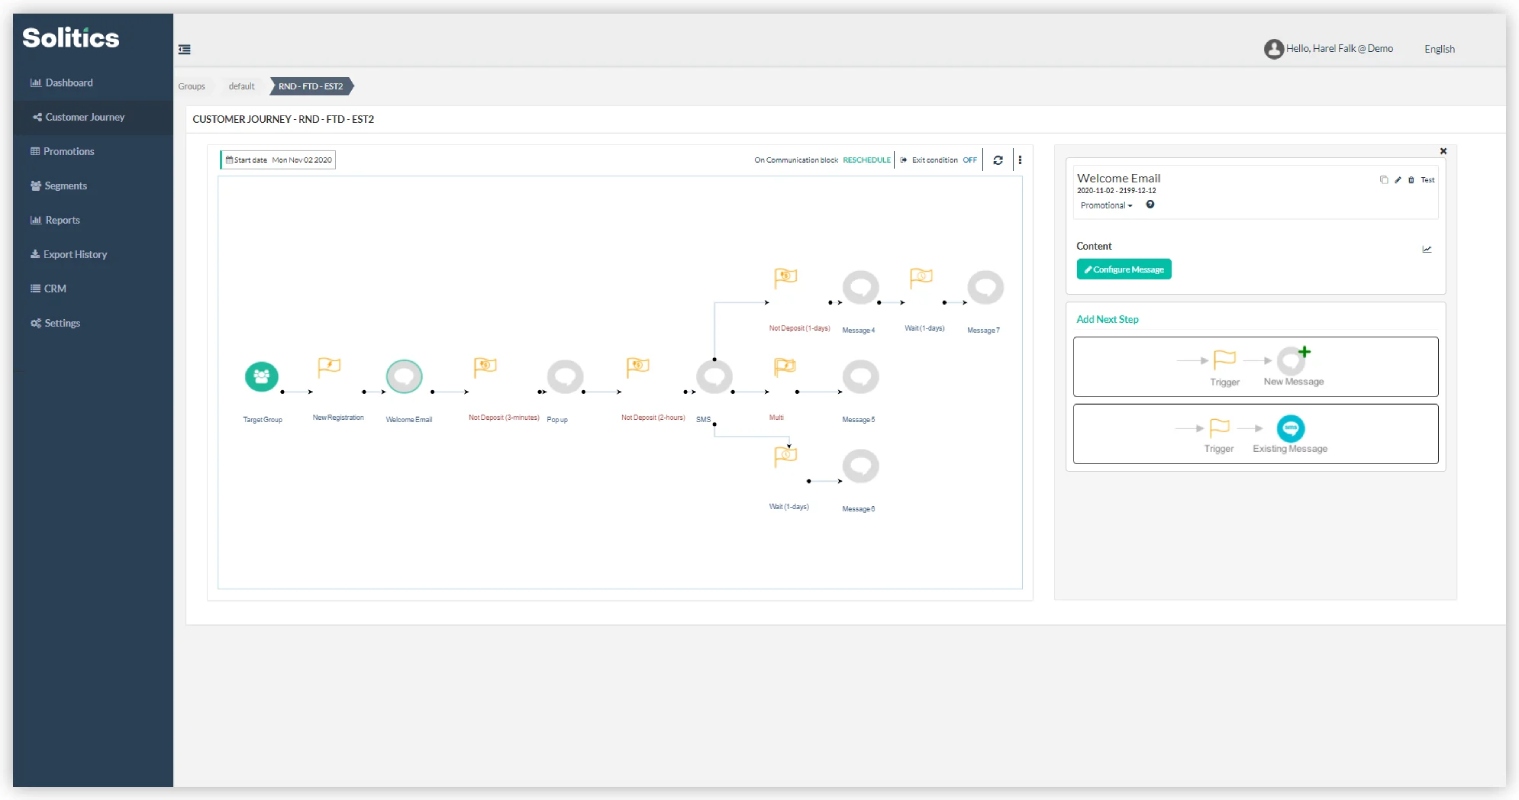The width and height of the screenshot is (1519, 800).
Task: Open Settings in sidebar
Action: tap(55, 323)
